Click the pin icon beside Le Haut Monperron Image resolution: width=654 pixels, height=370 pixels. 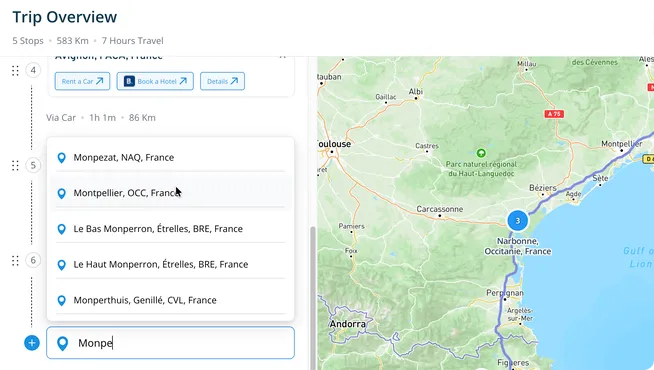(61, 265)
